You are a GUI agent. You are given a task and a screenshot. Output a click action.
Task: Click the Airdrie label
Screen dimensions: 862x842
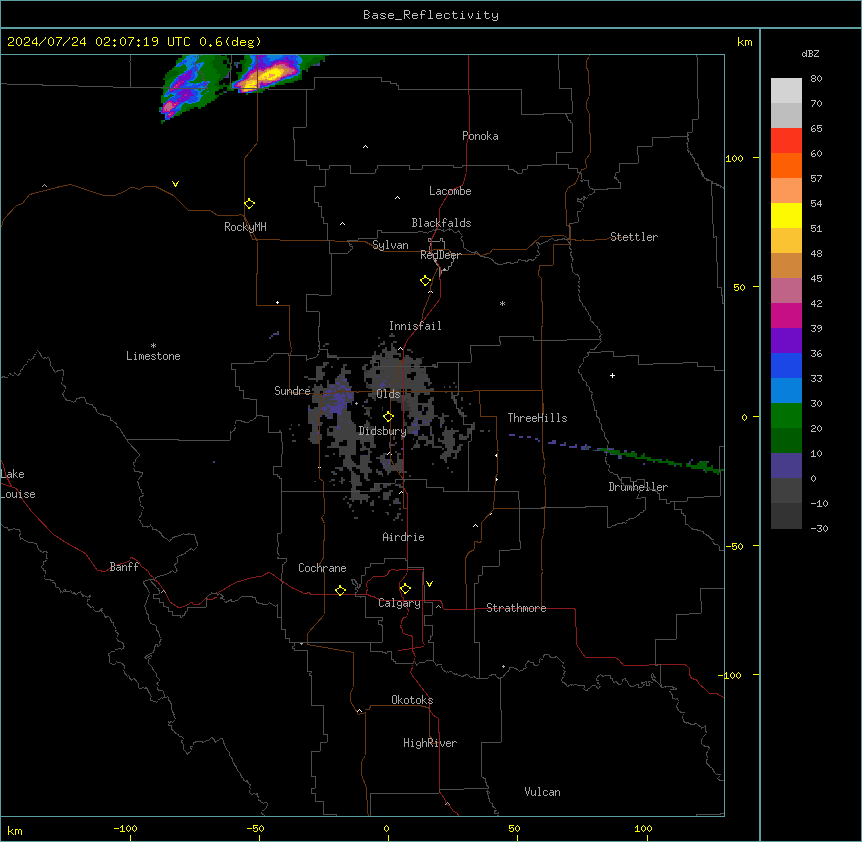click(x=403, y=537)
